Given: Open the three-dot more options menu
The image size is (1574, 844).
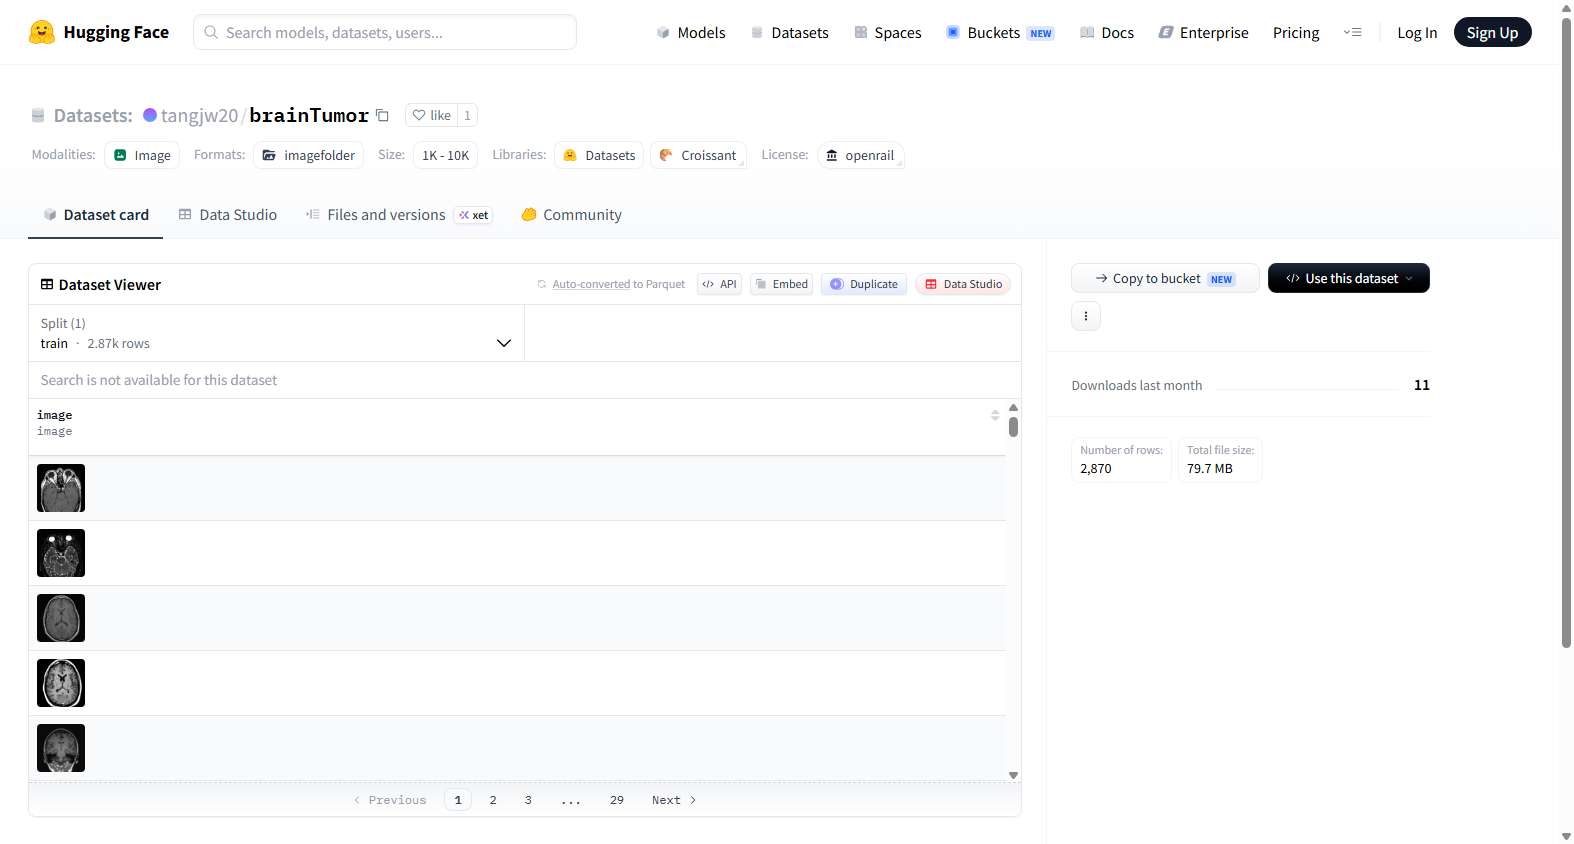Looking at the screenshot, I should pyautogui.click(x=1086, y=316).
